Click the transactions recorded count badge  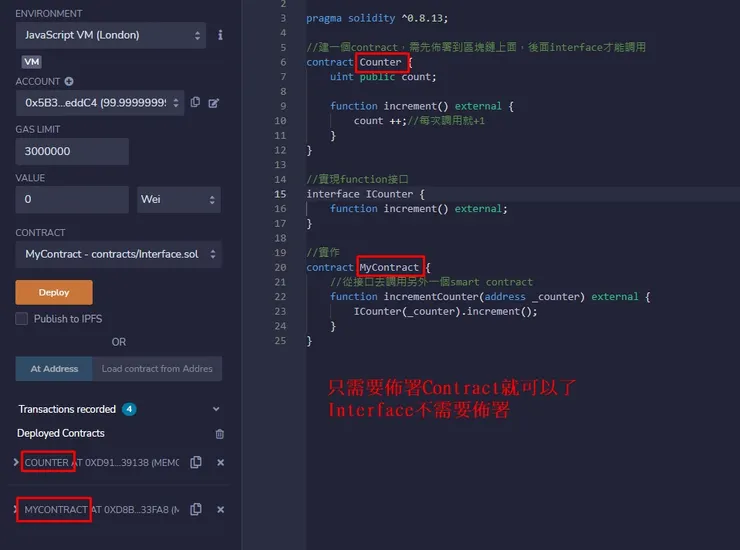click(129, 409)
